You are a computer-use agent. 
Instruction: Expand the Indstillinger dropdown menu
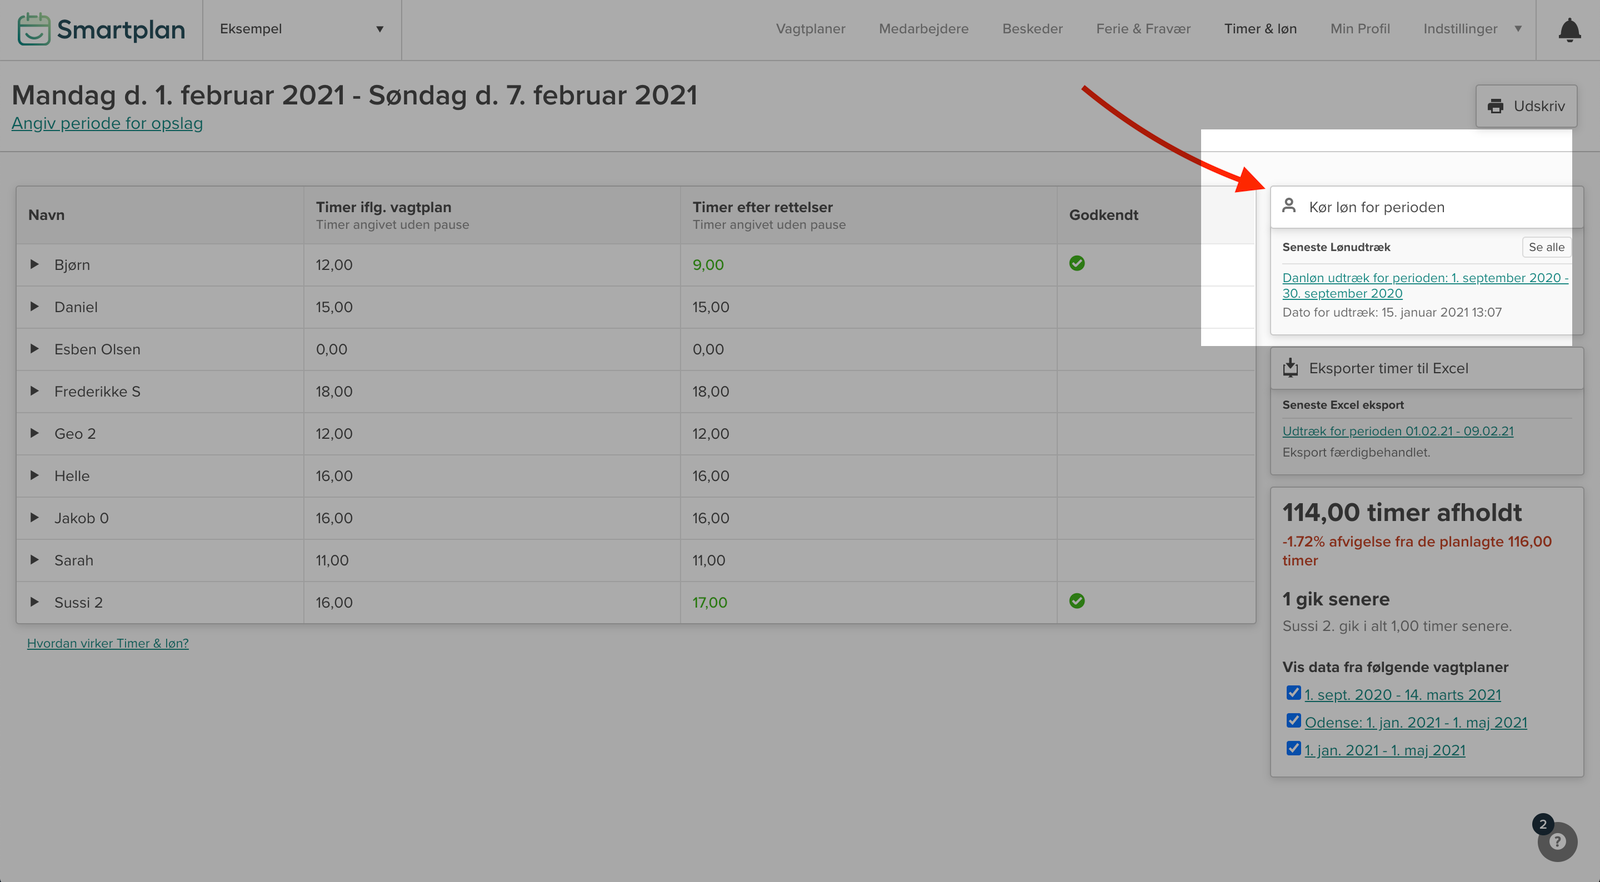(1472, 29)
